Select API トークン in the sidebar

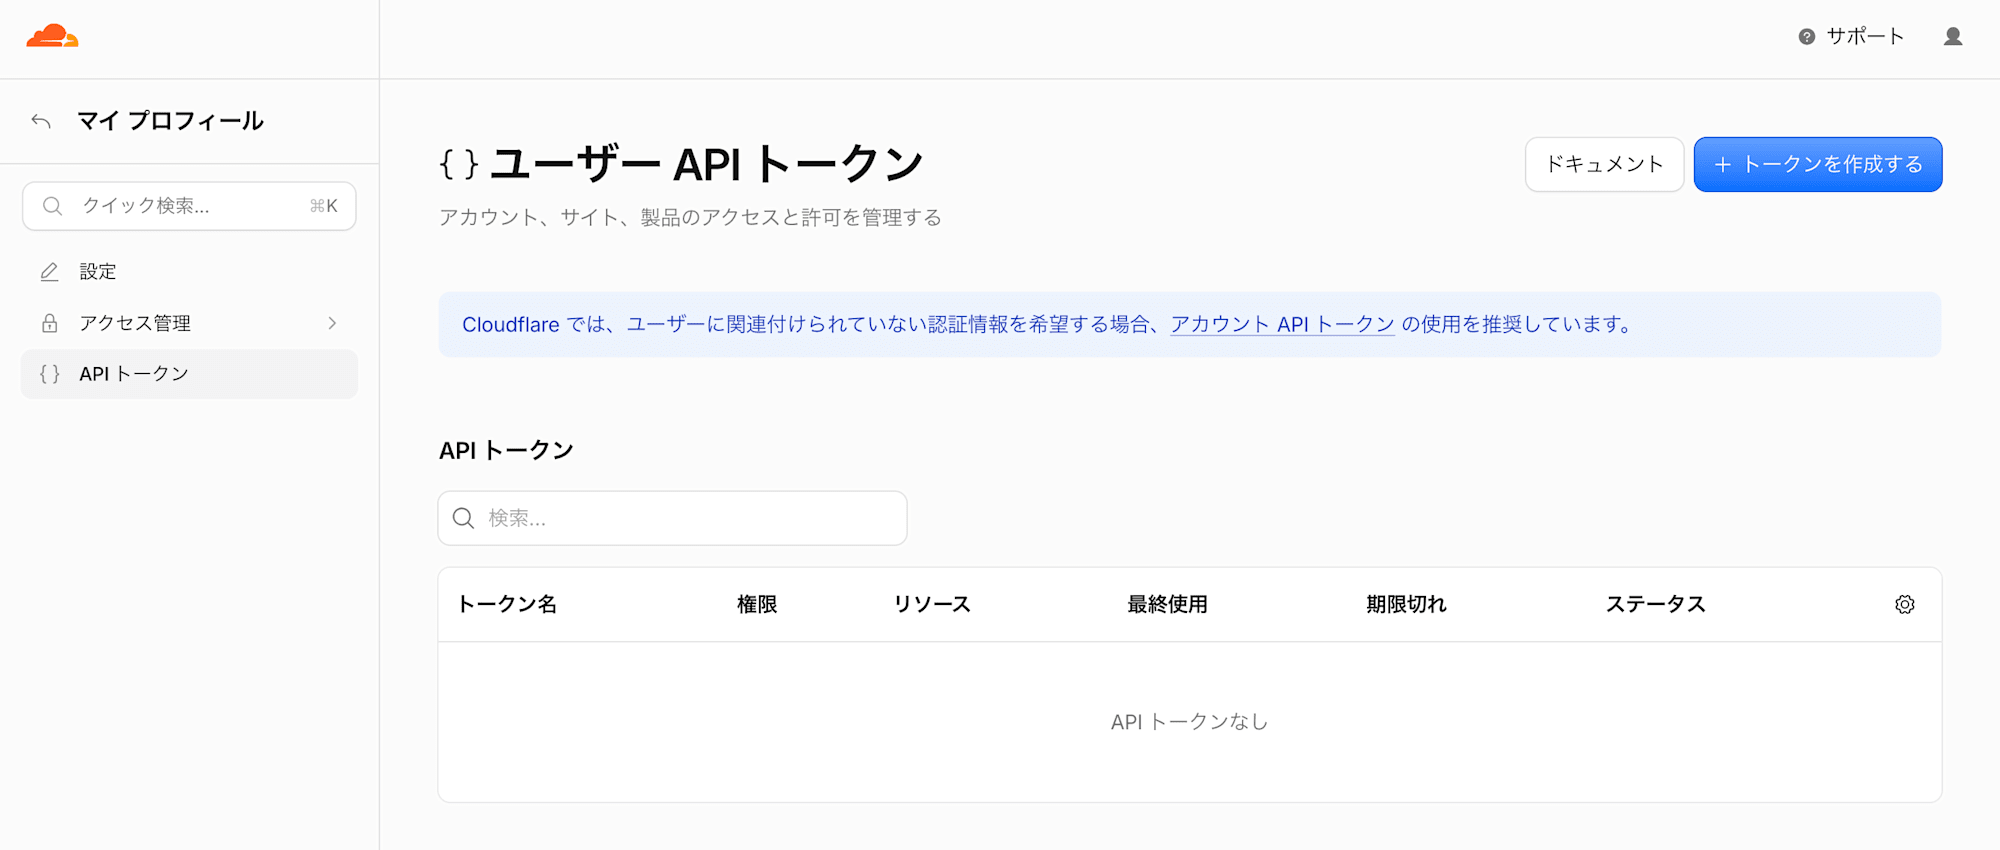point(189,374)
